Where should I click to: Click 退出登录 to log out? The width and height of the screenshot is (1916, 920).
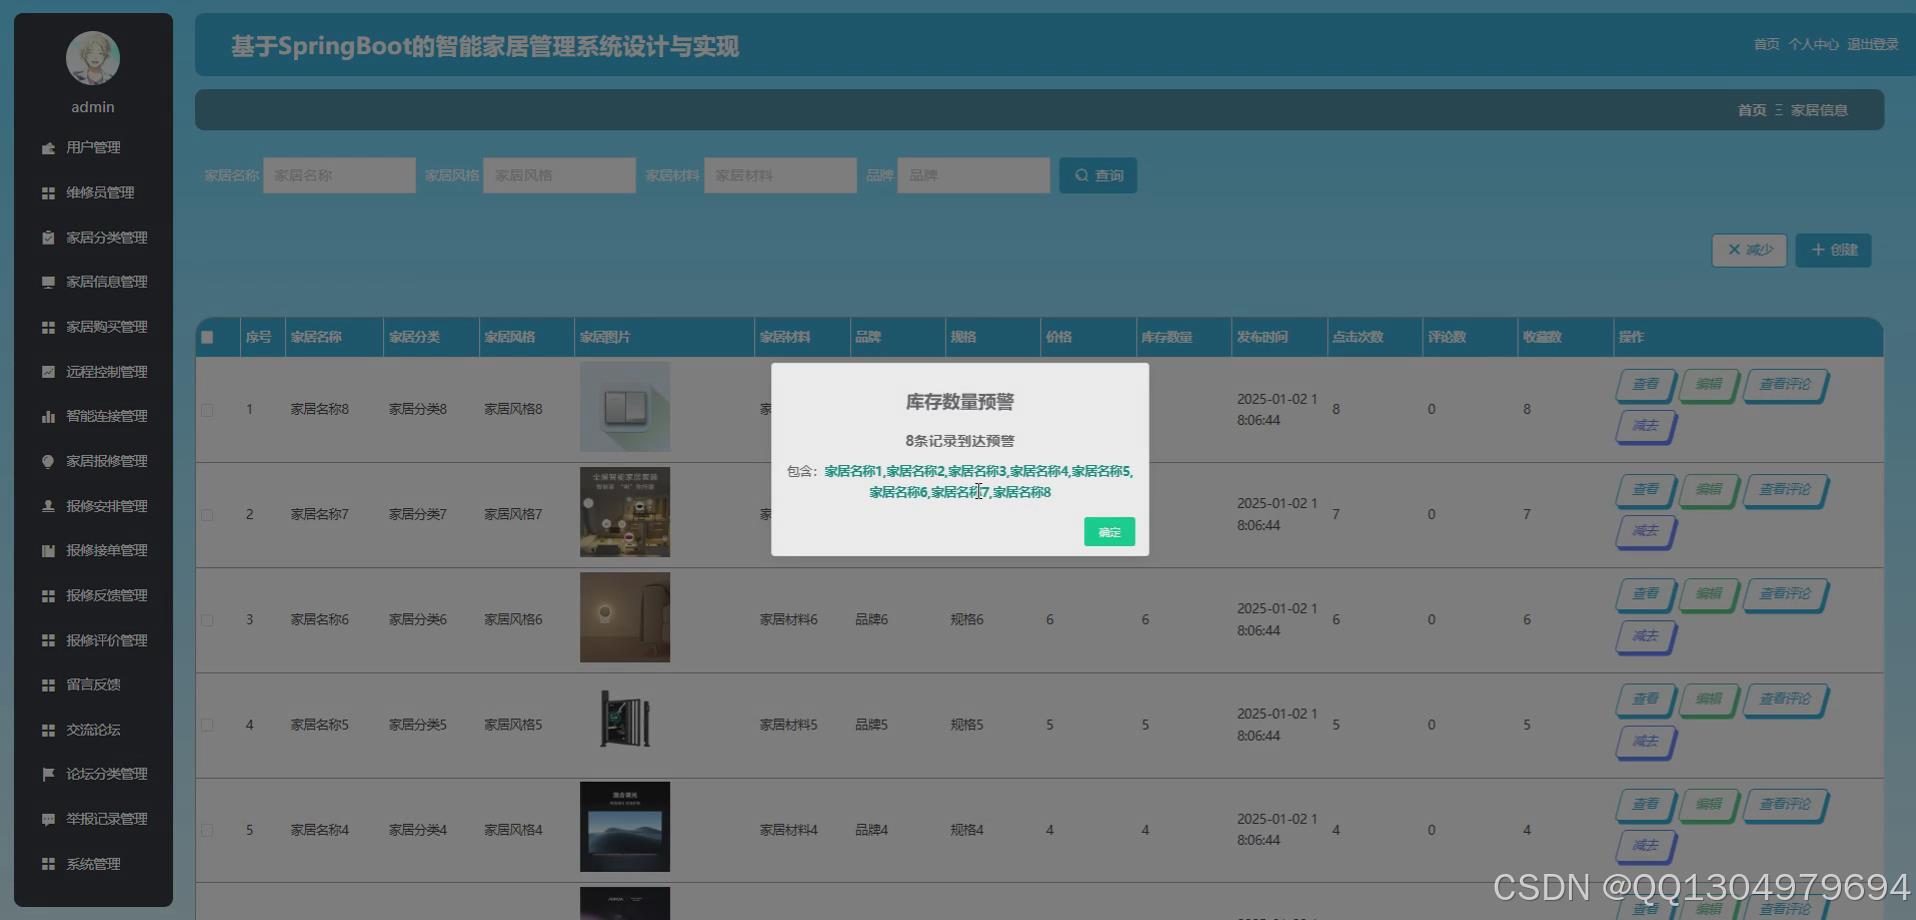pos(1872,45)
